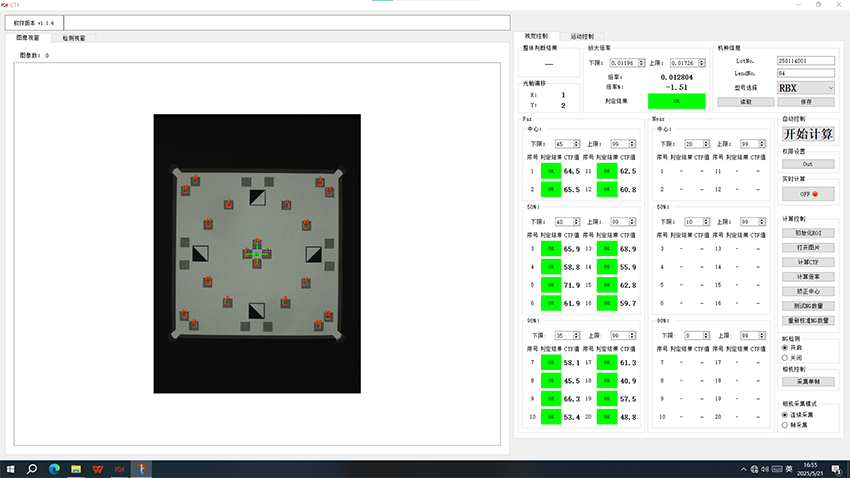Click the 开始计算 button
Image resolution: width=850 pixels, height=478 pixels.
click(x=808, y=135)
